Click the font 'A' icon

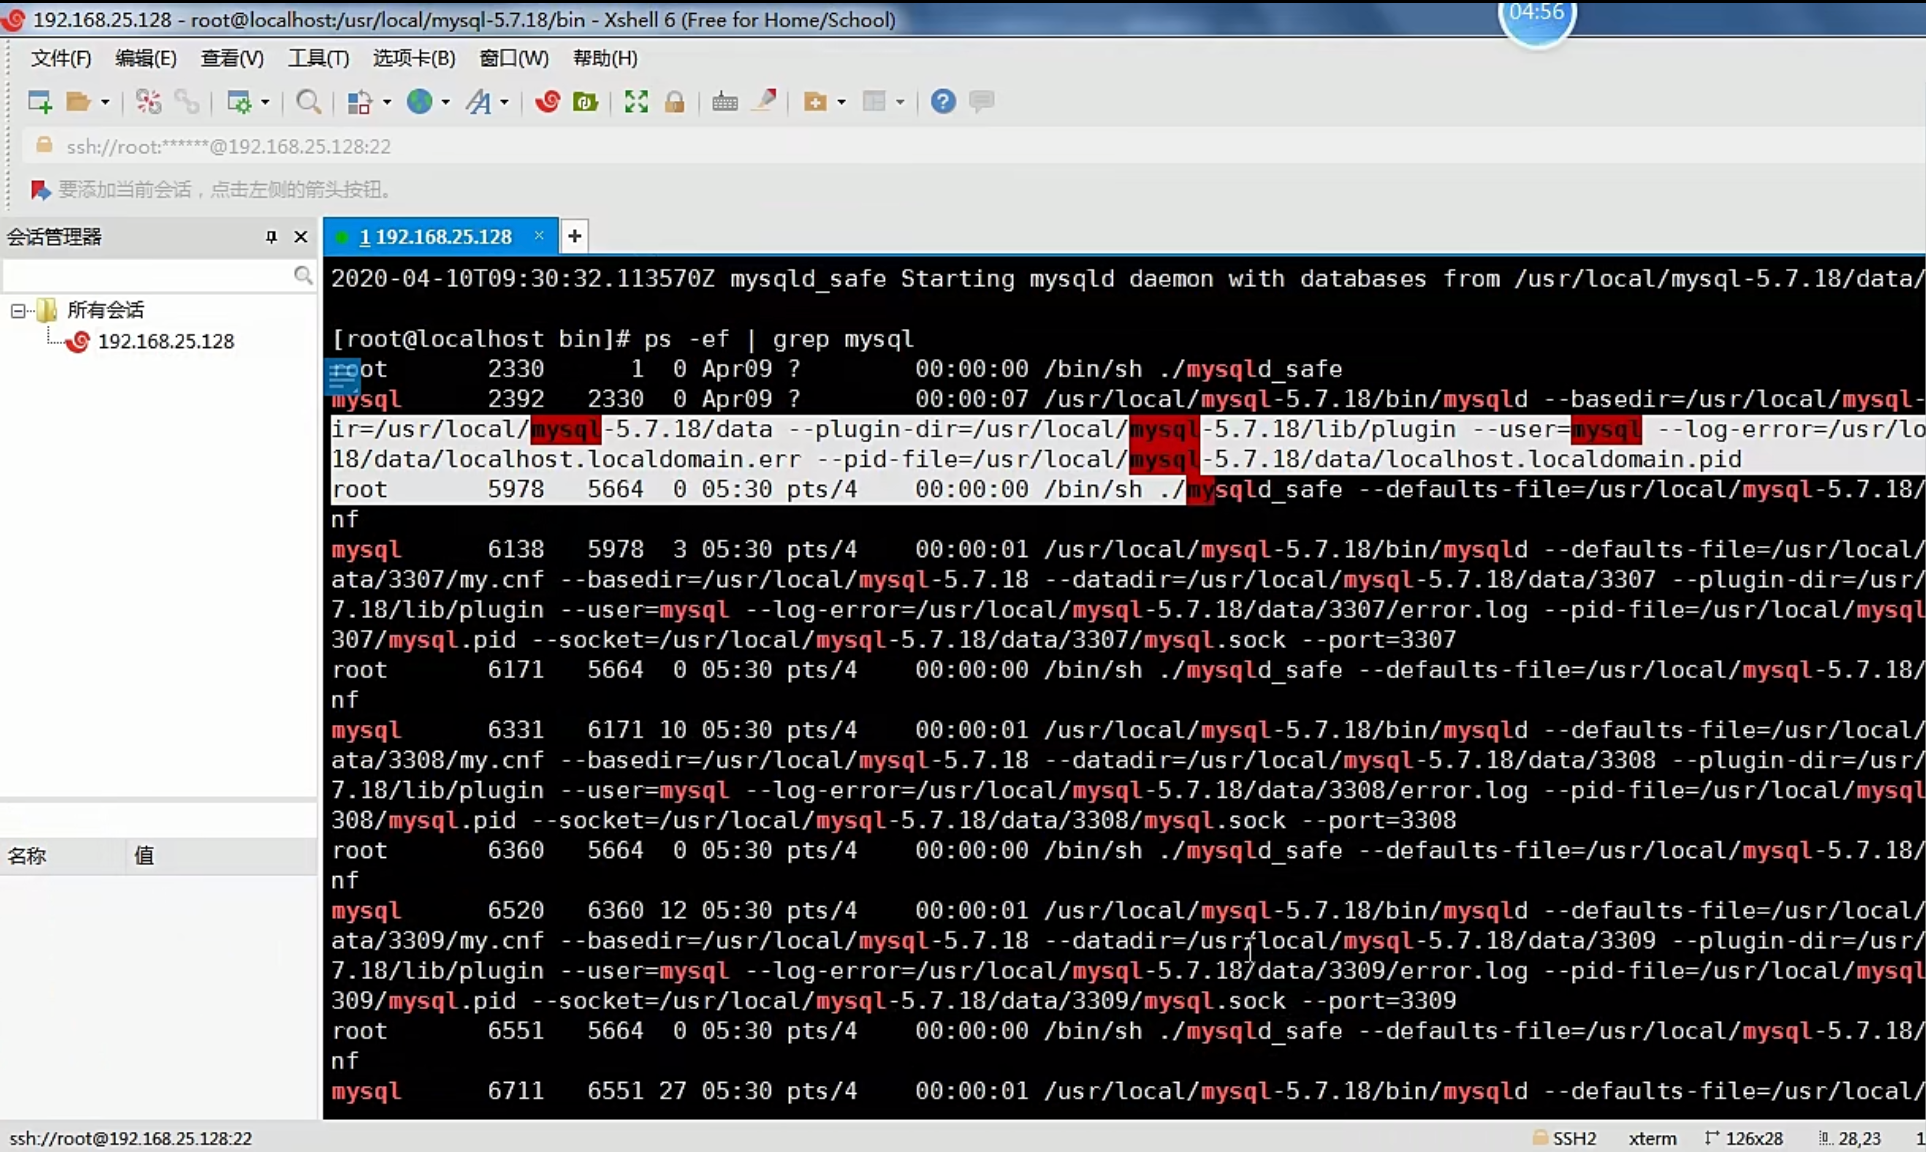click(x=479, y=101)
